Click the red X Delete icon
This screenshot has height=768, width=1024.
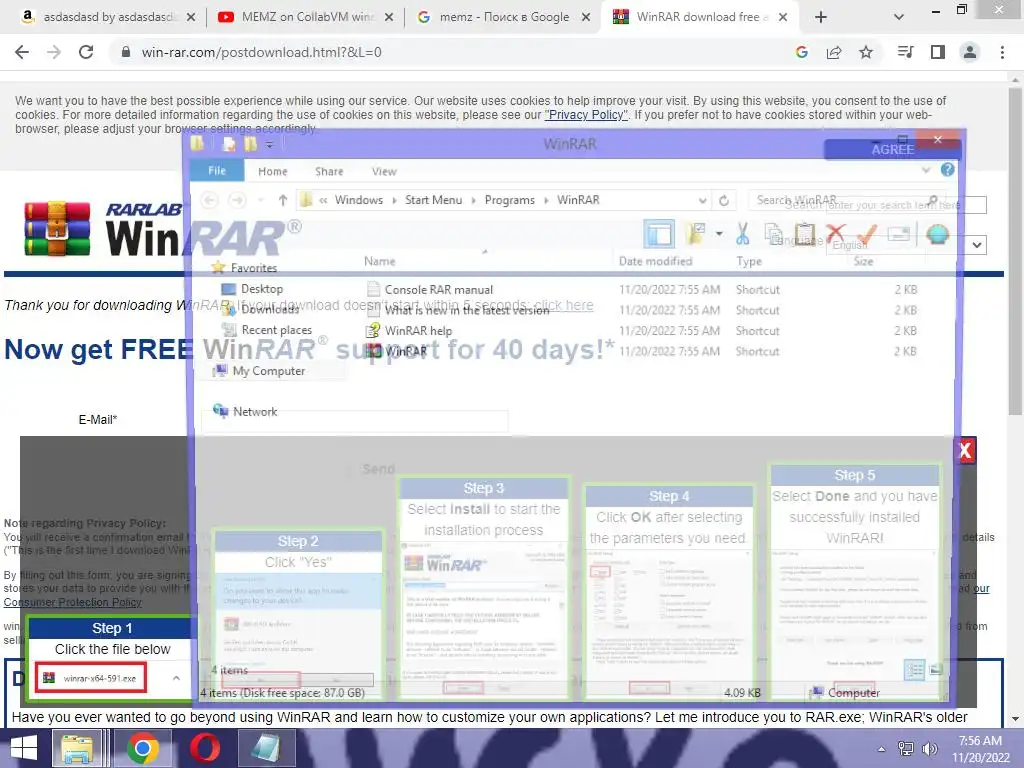coord(835,233)
